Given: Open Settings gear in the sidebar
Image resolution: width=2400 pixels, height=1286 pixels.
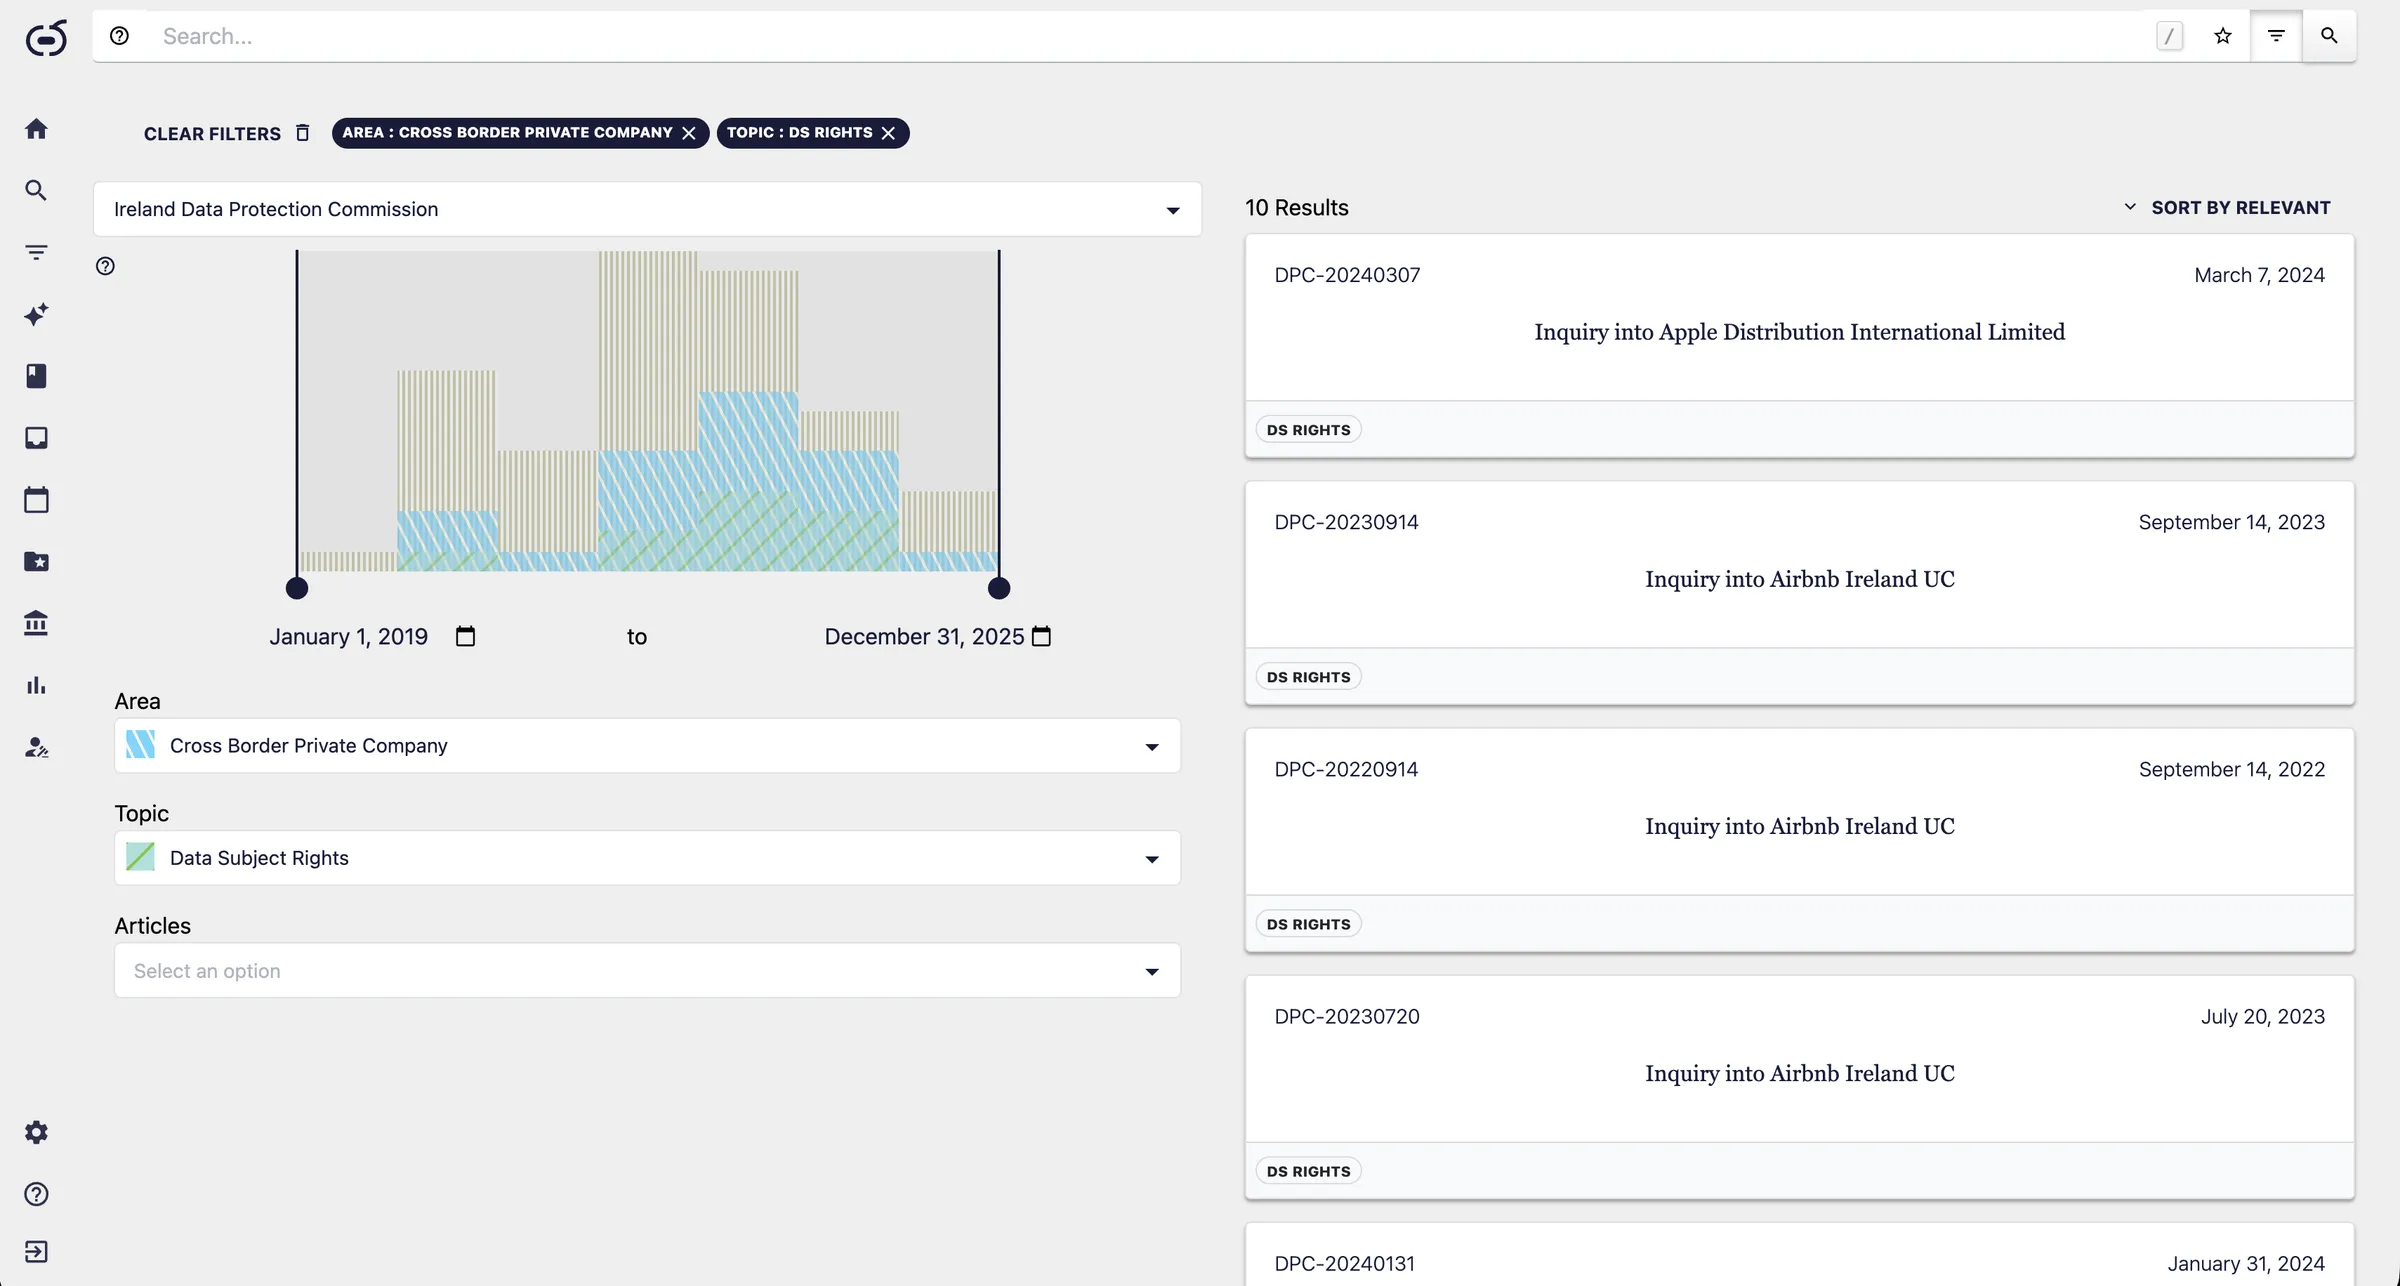Looking at the screenshot, I should [x=36, y=1132].
